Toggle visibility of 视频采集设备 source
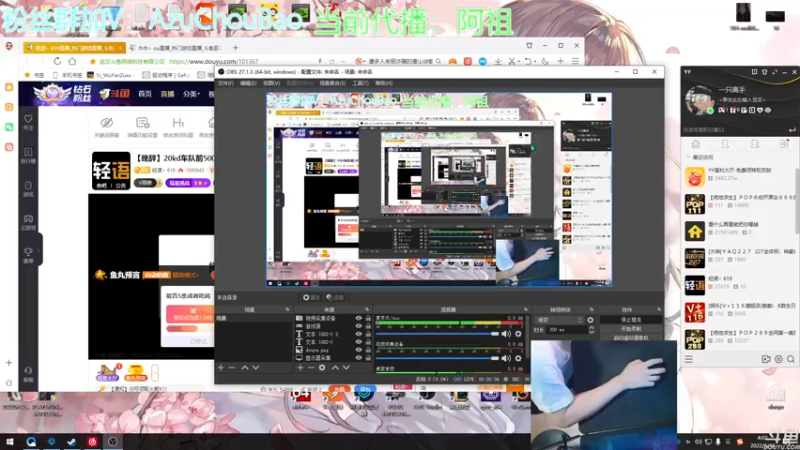Screen dimensions: 800x450 click(x=359, y=318)
